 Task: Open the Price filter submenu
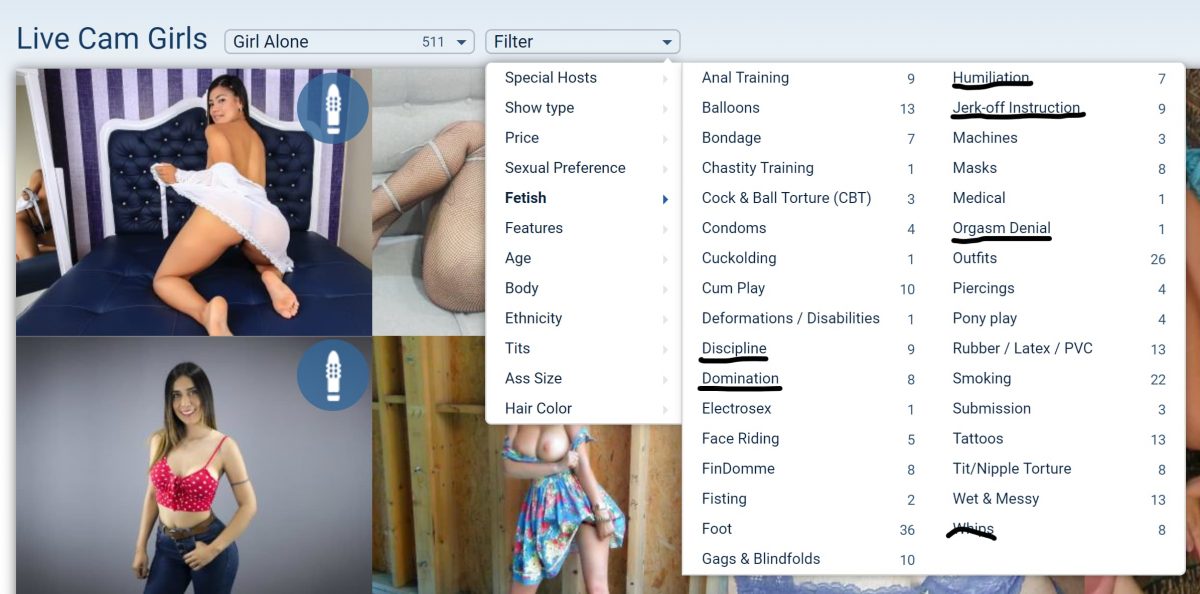585,138
